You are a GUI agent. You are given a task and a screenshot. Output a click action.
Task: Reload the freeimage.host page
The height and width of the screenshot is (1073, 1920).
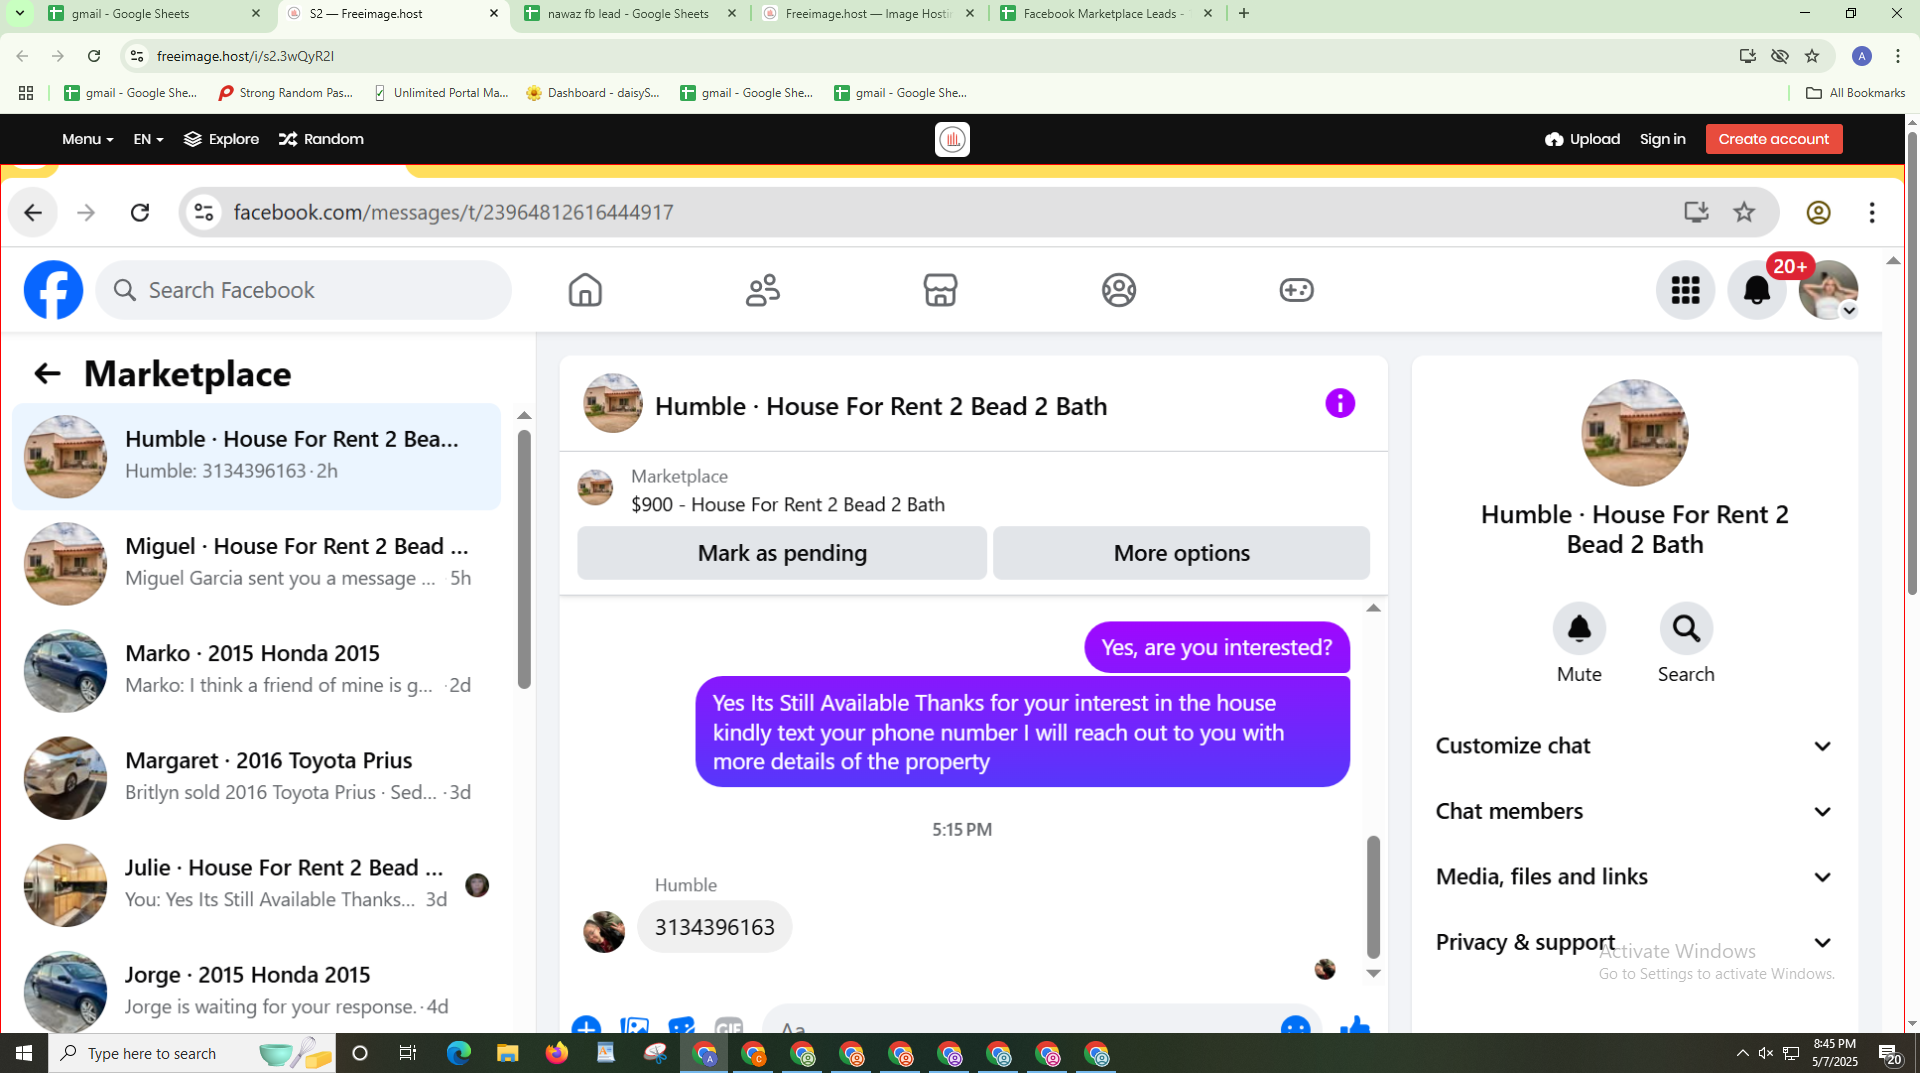(x=94, y=56)
